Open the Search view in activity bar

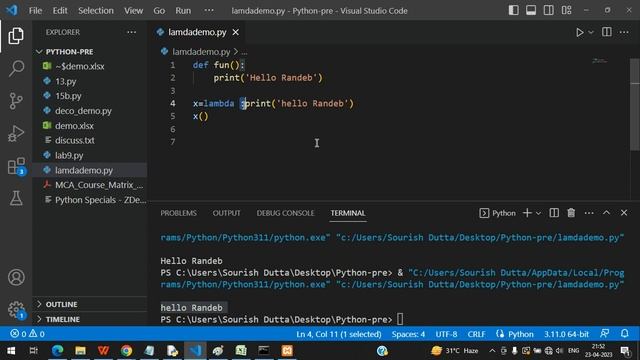tap(16, 68)
